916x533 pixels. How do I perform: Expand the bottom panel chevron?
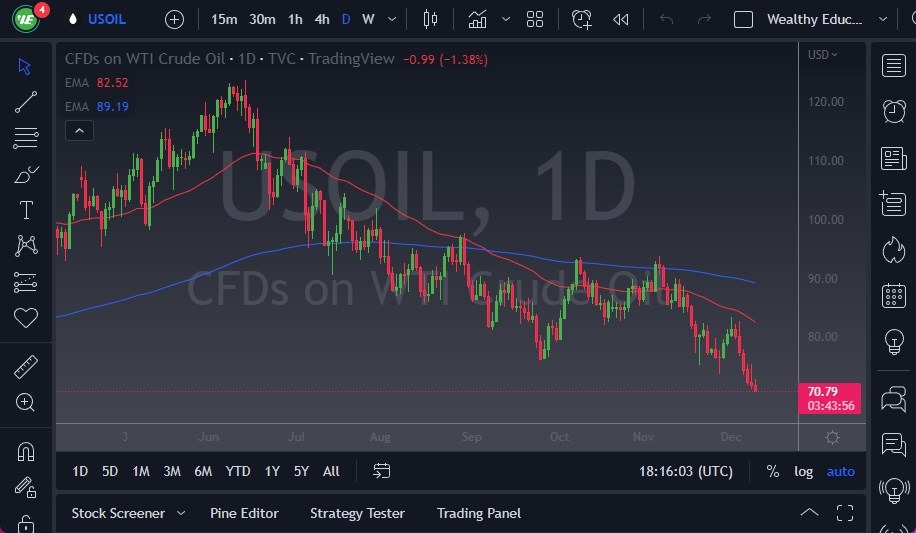[x=809, y=513]
